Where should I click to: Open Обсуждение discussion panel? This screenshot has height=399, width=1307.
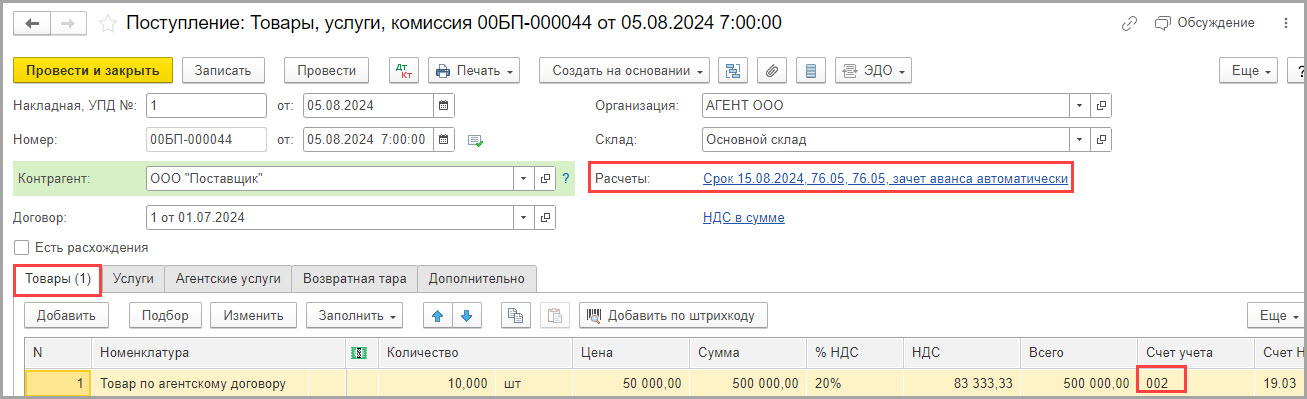pyautogui.click(x=1204, y=22)
